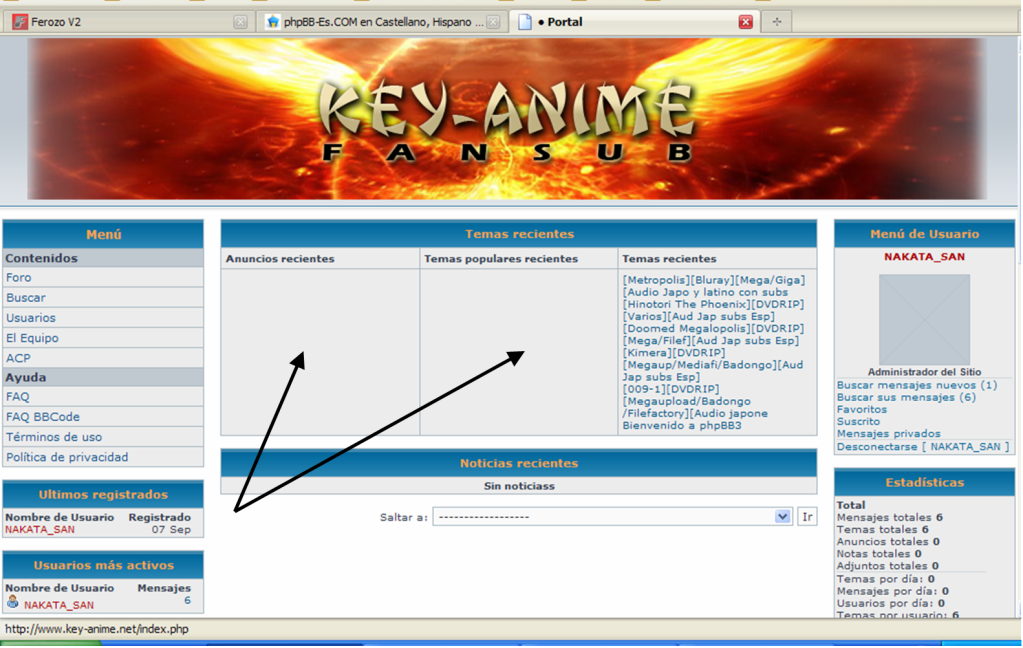Click the status bar URL key-anime.net/index.php
This screenshot has width=1023, height=648.
(97, 629)
